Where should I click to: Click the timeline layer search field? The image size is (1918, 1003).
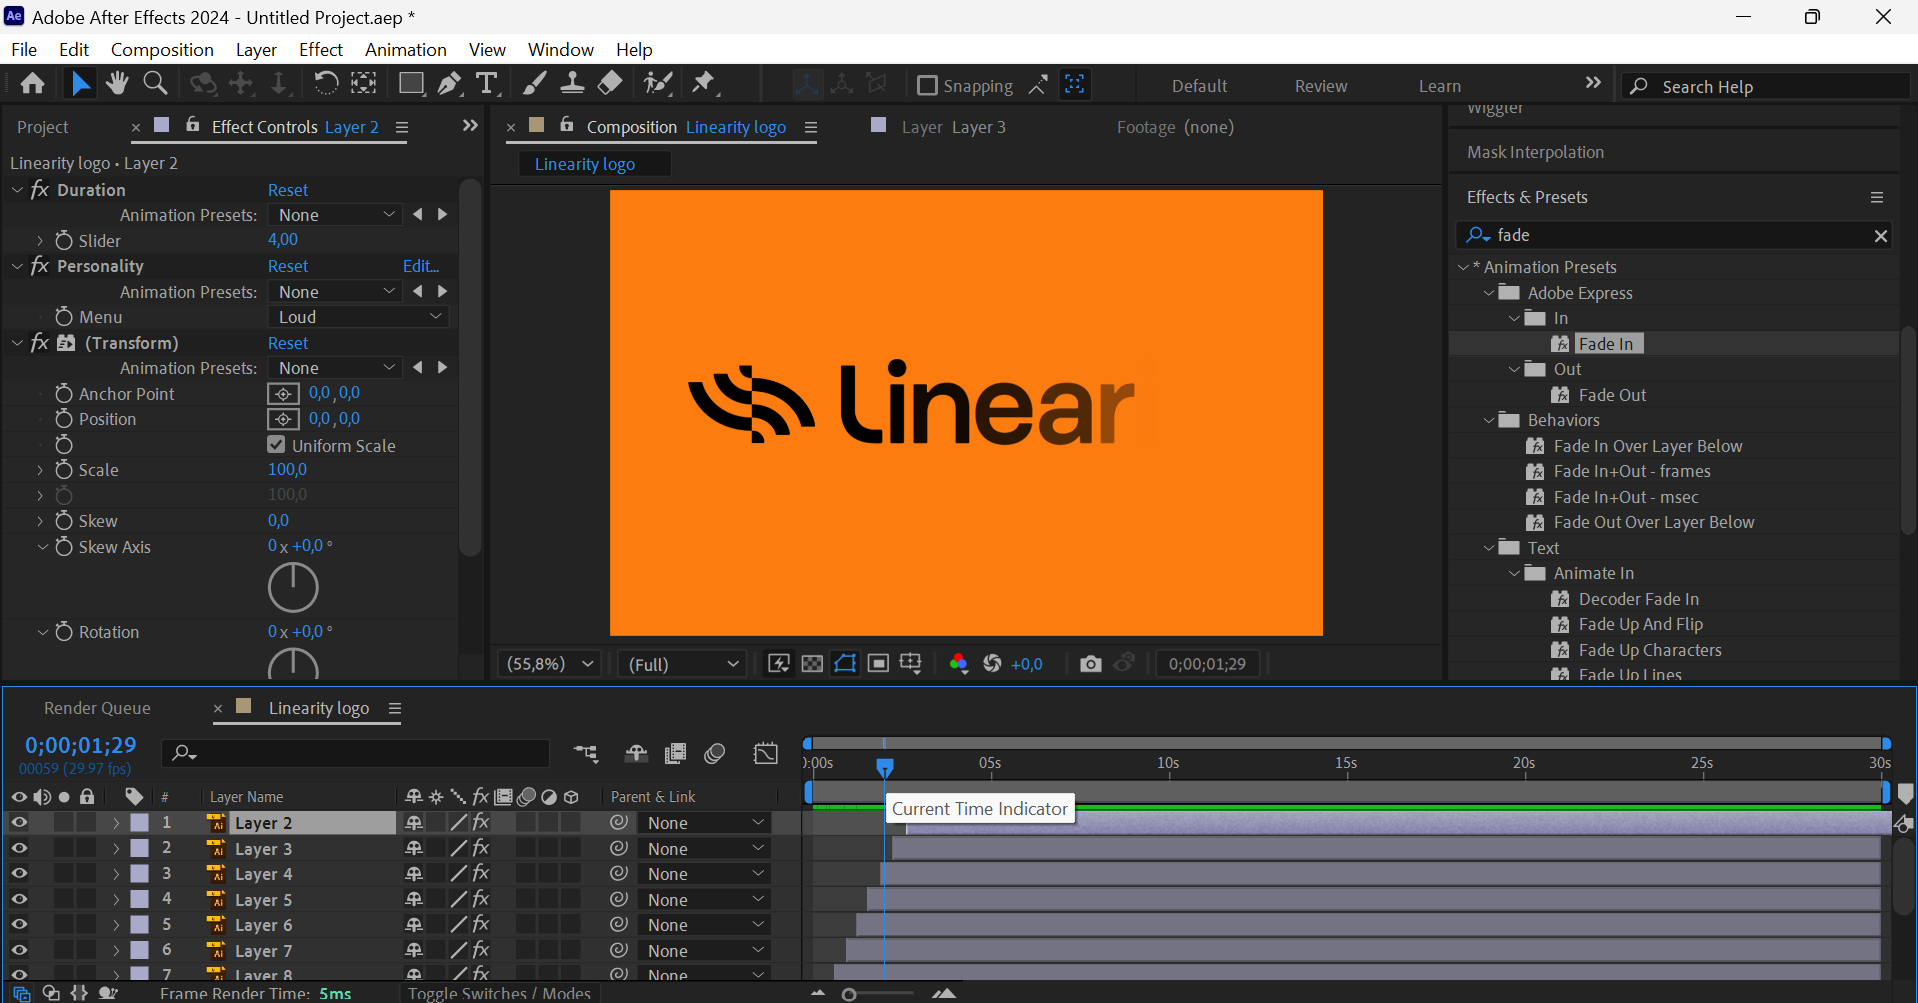click(357, 753)
